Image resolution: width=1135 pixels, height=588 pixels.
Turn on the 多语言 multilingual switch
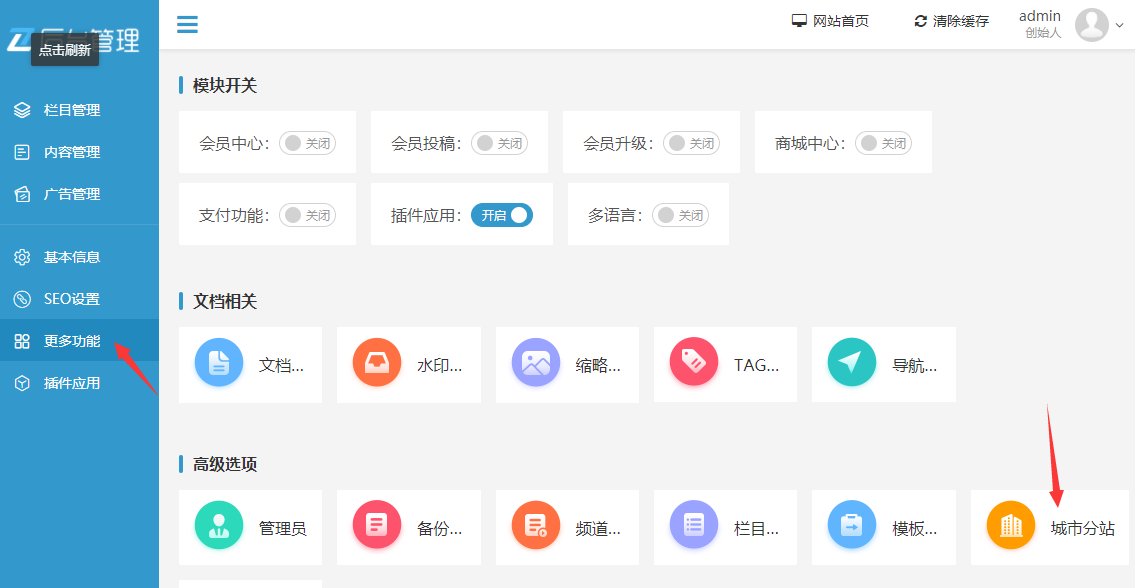[x=680, y=214]
